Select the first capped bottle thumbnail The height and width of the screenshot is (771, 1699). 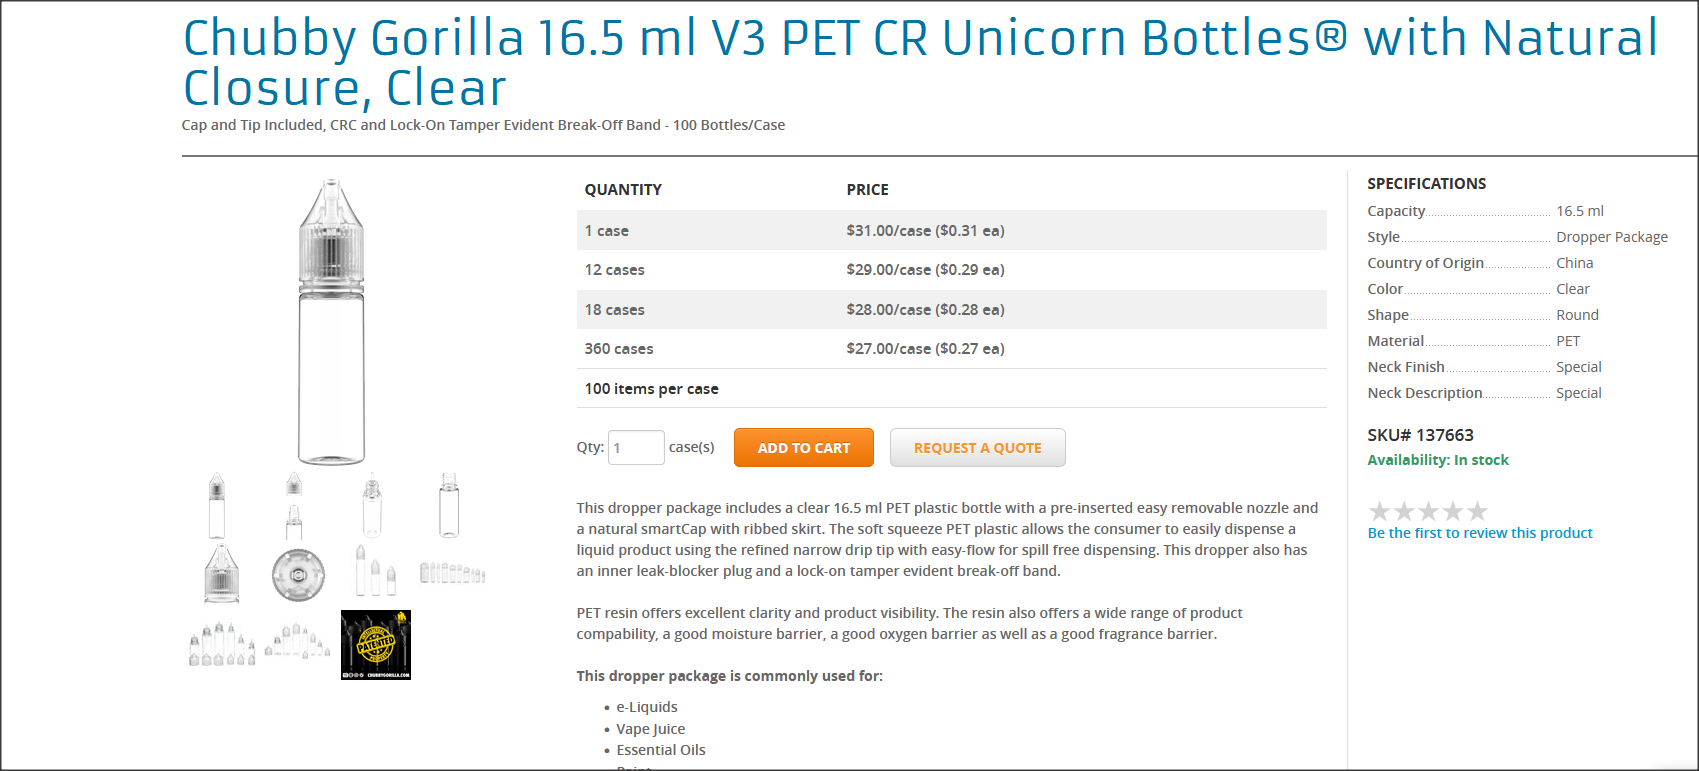(217, 506)
